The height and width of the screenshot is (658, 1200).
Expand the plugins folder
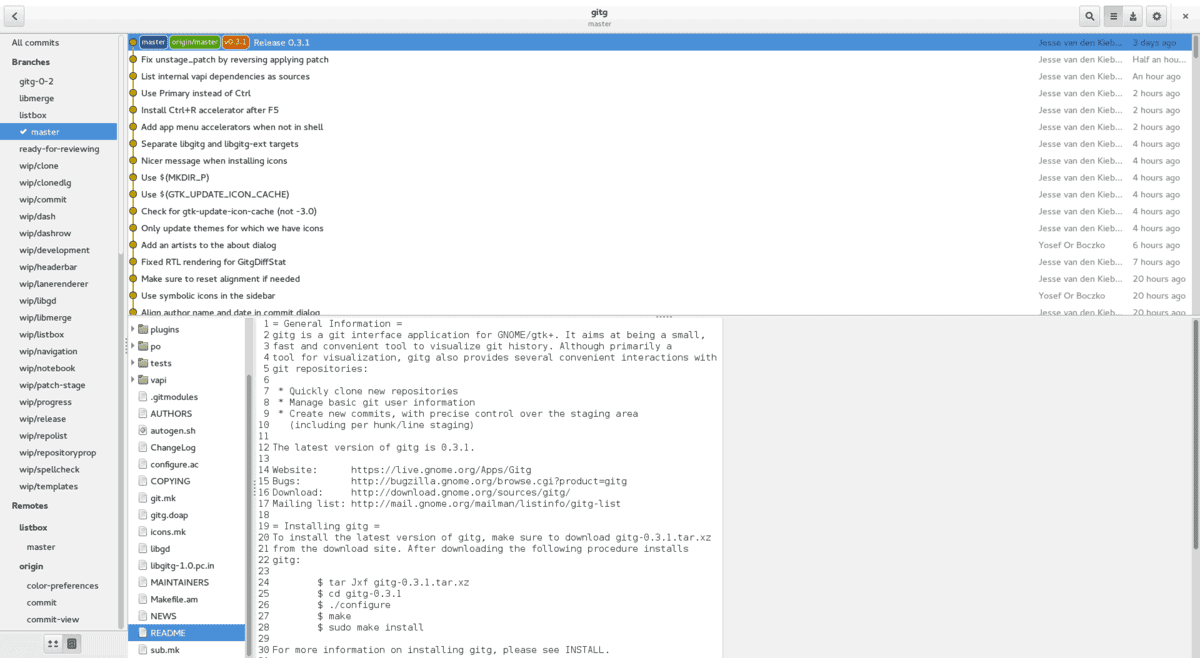133,329
